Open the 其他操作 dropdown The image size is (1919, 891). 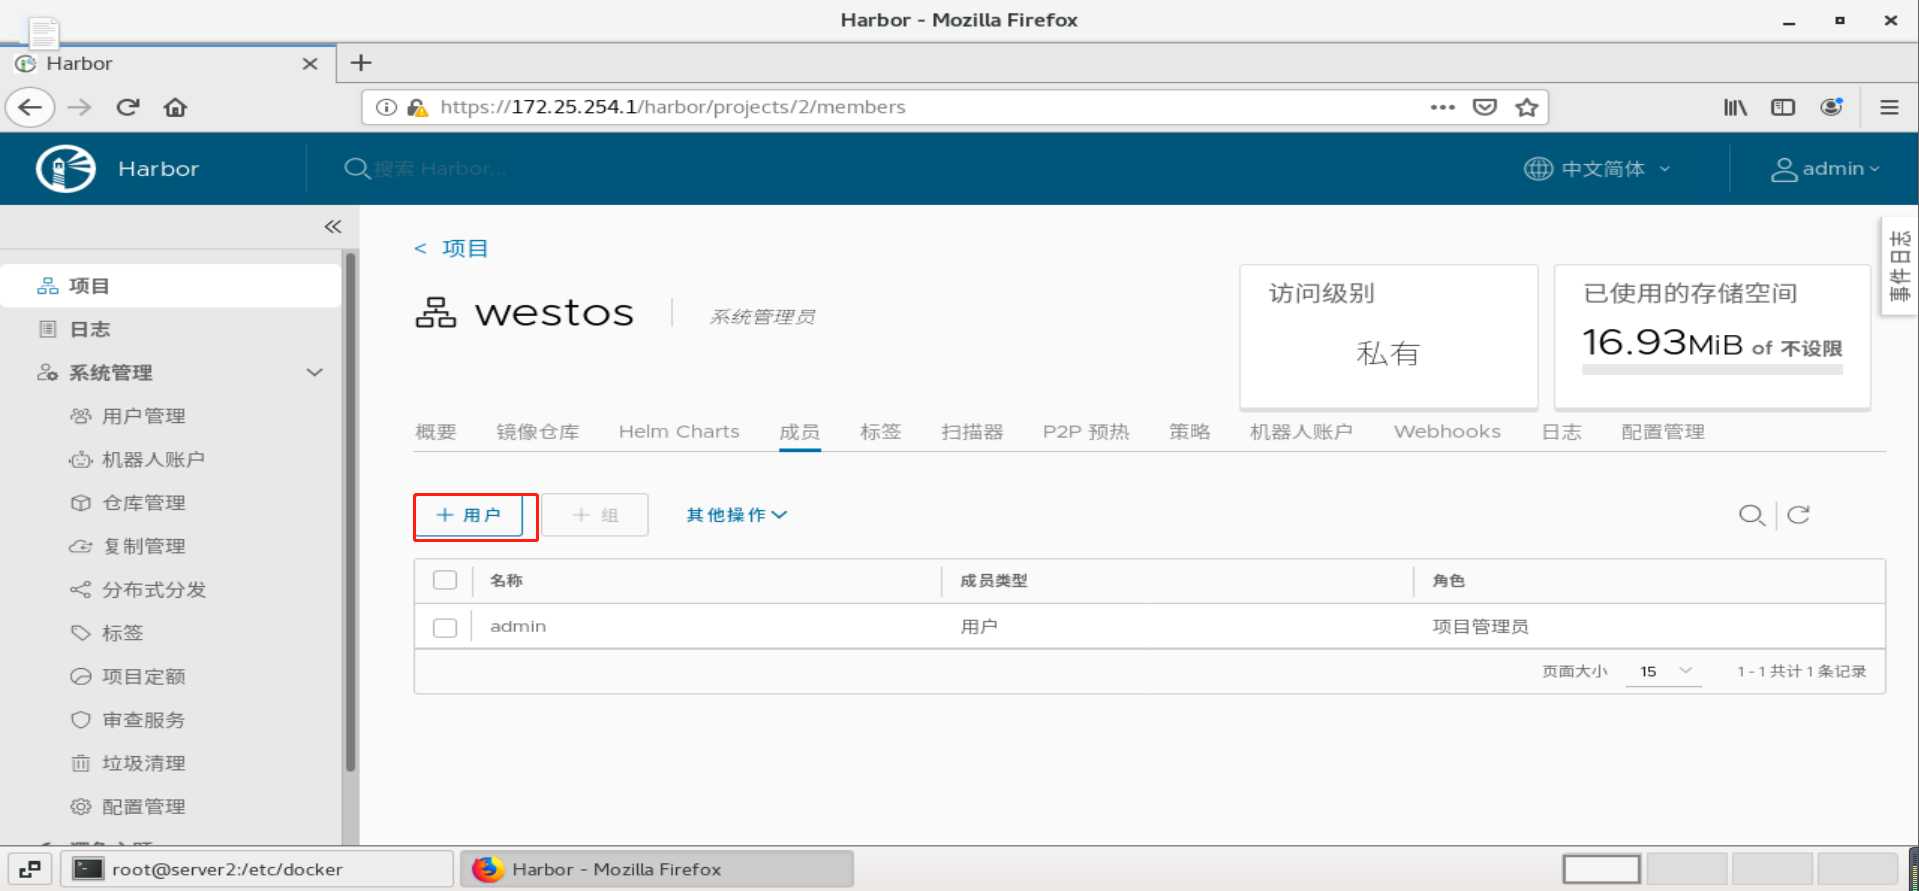[x=737, y=515]
